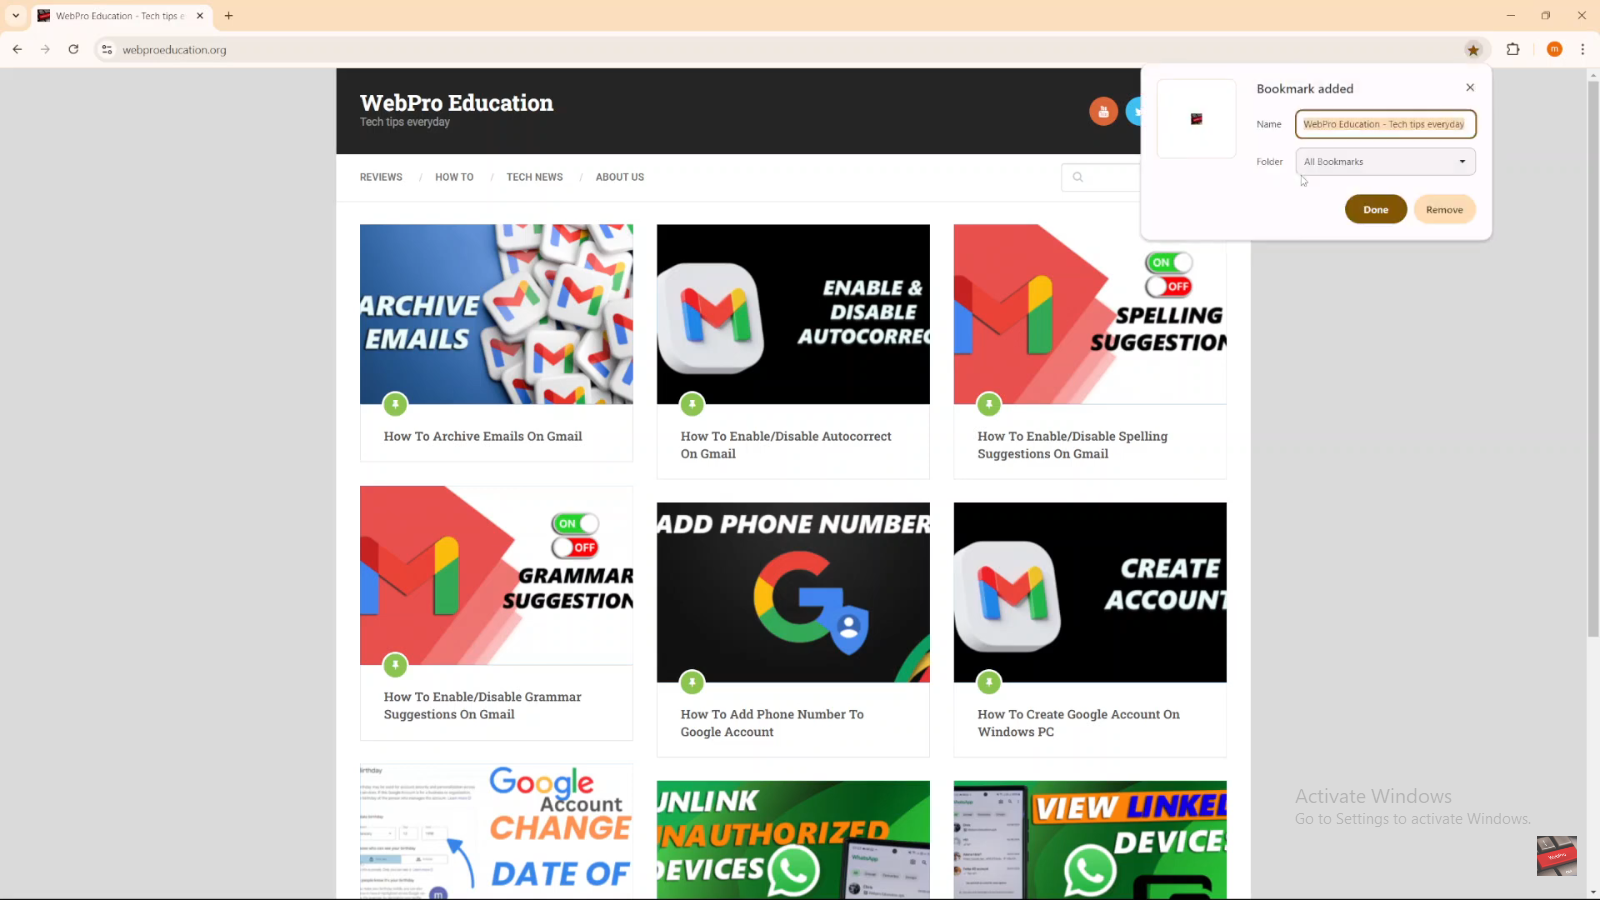
Task: Open the REVIEWS menu item
Action: (x=381, y=177)
